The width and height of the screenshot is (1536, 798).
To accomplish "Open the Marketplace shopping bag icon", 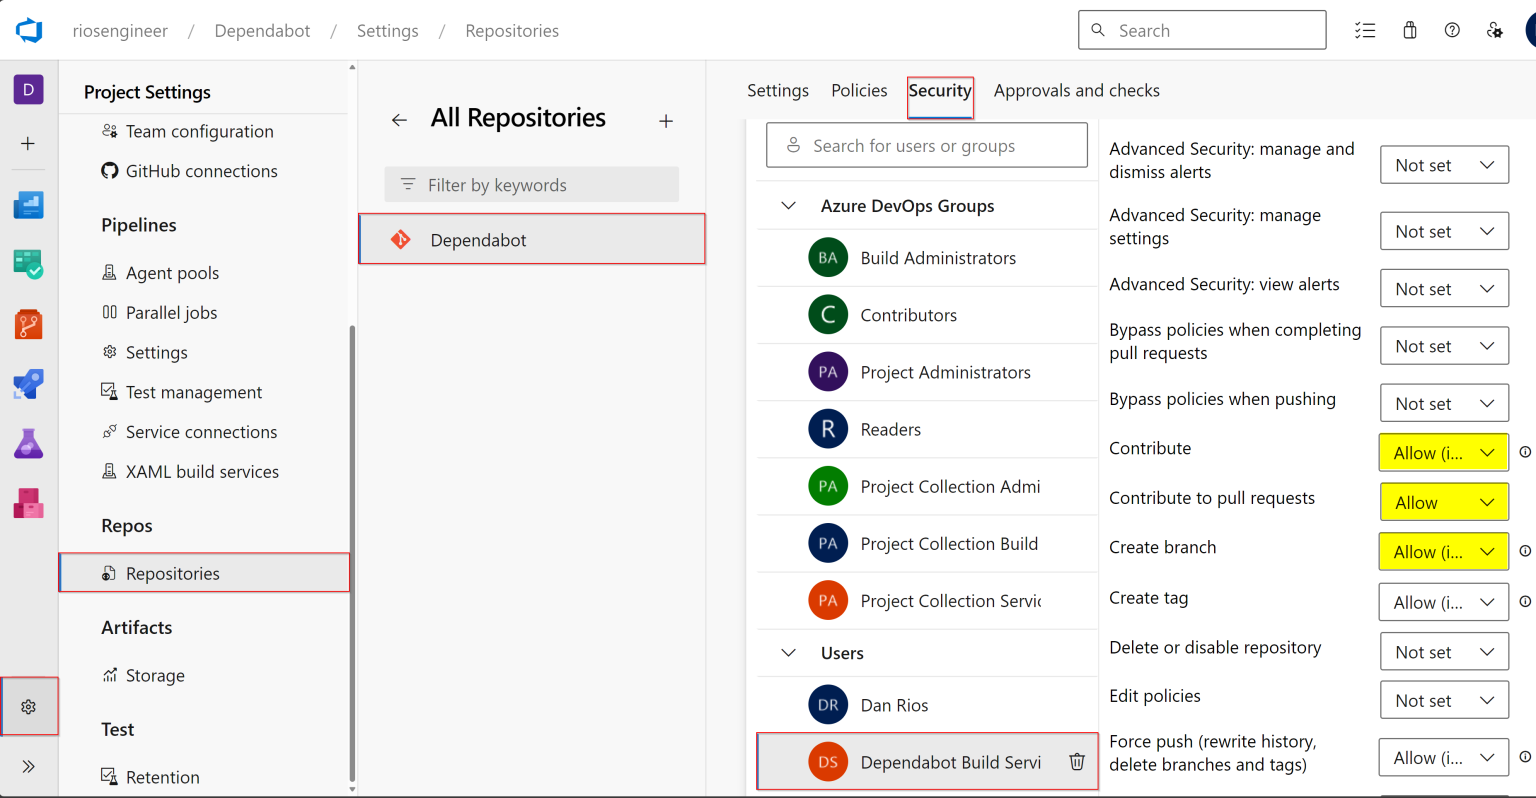I will click(x=1409, y=30).
